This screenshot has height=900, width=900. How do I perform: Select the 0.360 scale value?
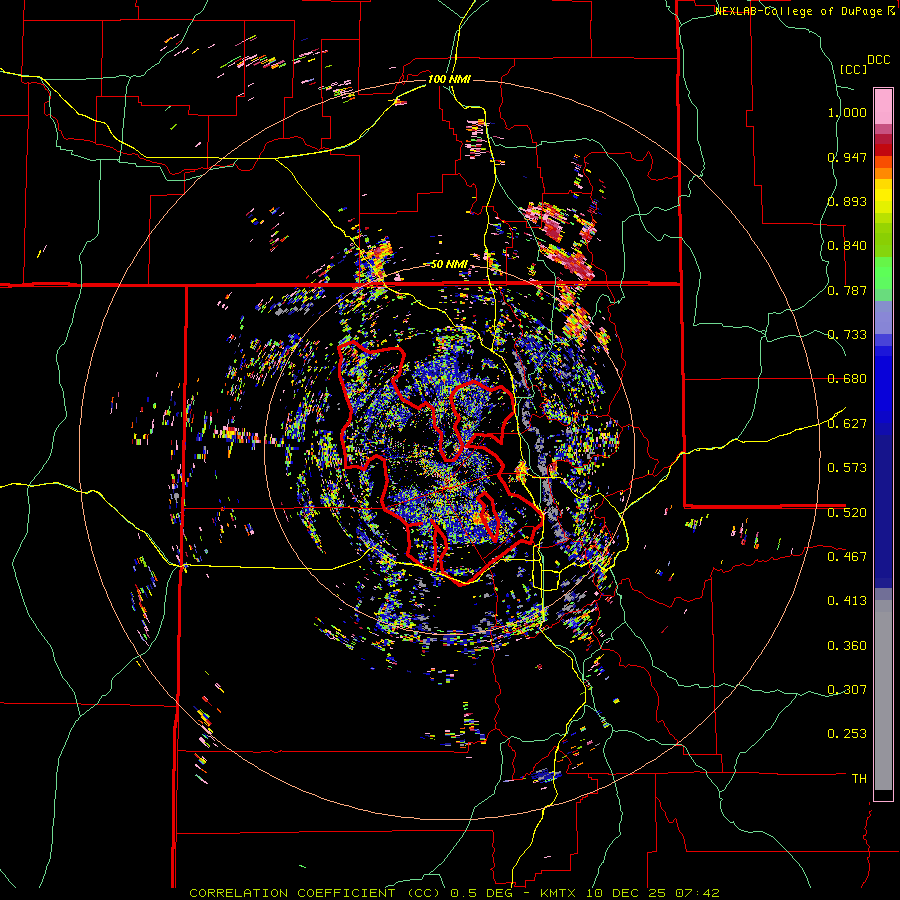coord(847,646)
